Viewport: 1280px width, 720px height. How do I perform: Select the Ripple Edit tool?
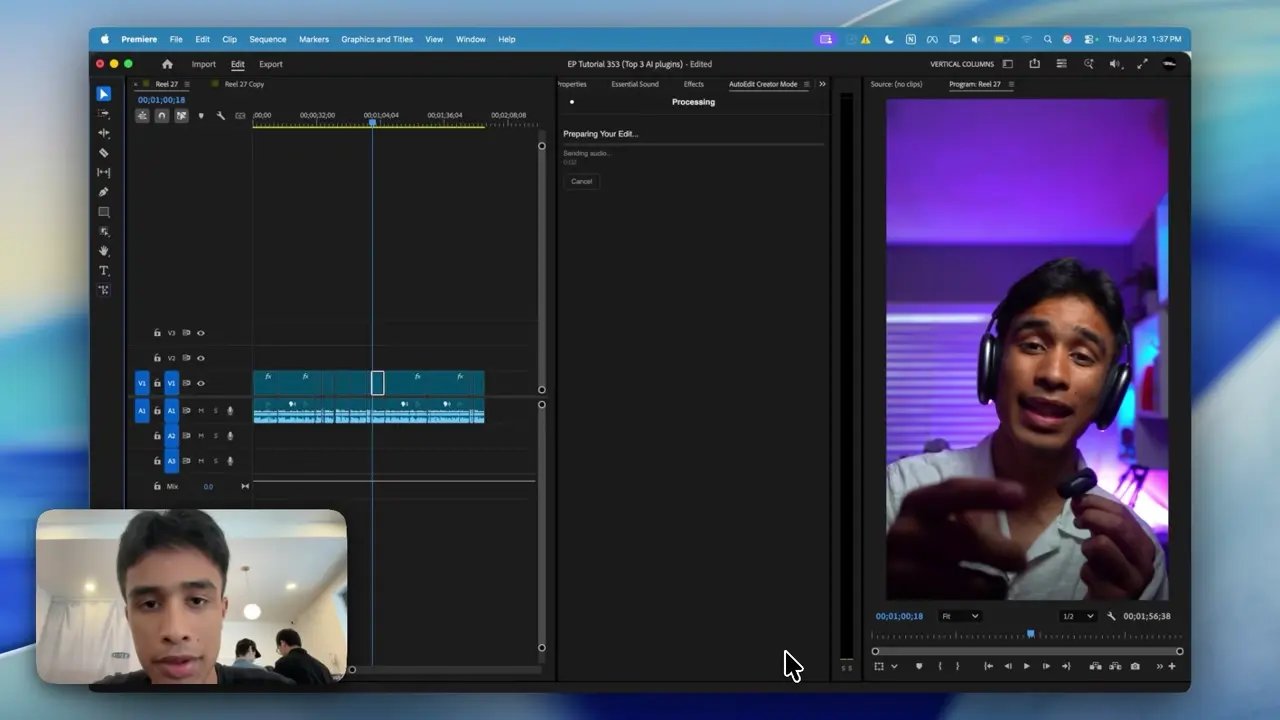pyautogui.click(x=103, y=133)
